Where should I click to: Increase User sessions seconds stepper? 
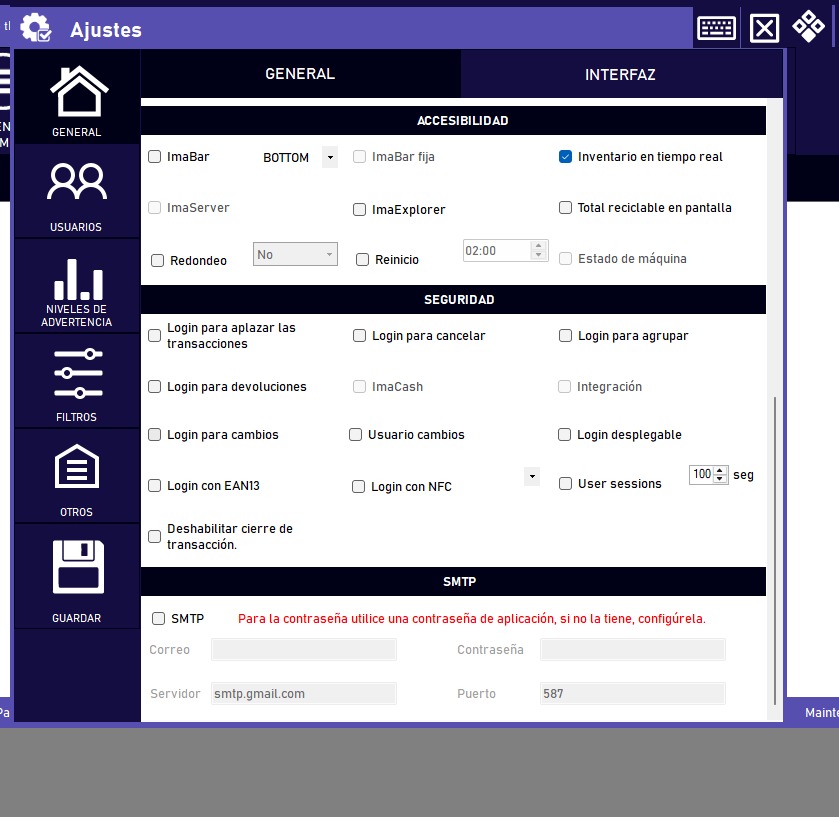tap(720, 471)
